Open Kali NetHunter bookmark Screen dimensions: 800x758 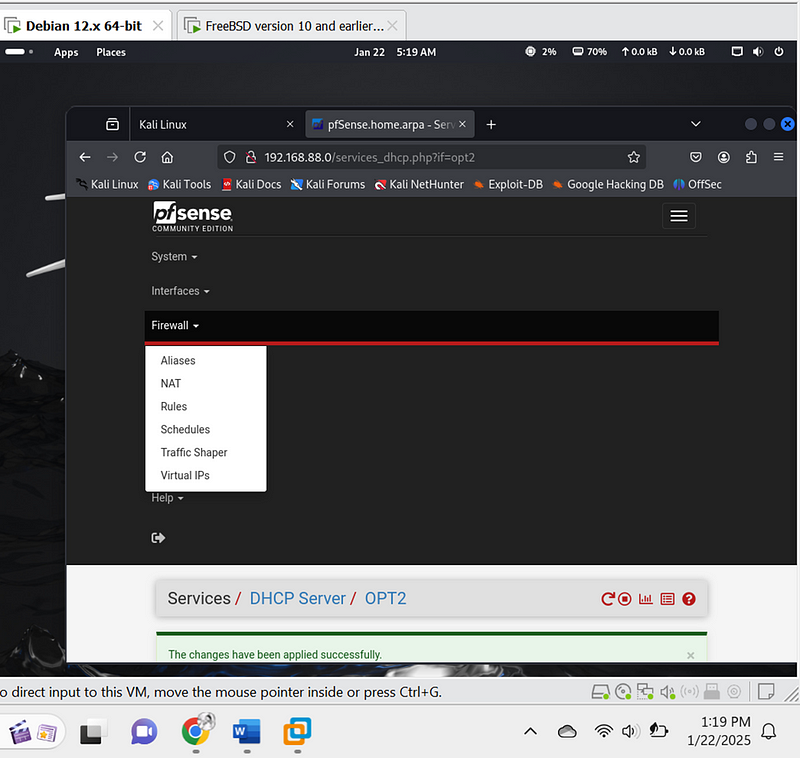point(419,185)
